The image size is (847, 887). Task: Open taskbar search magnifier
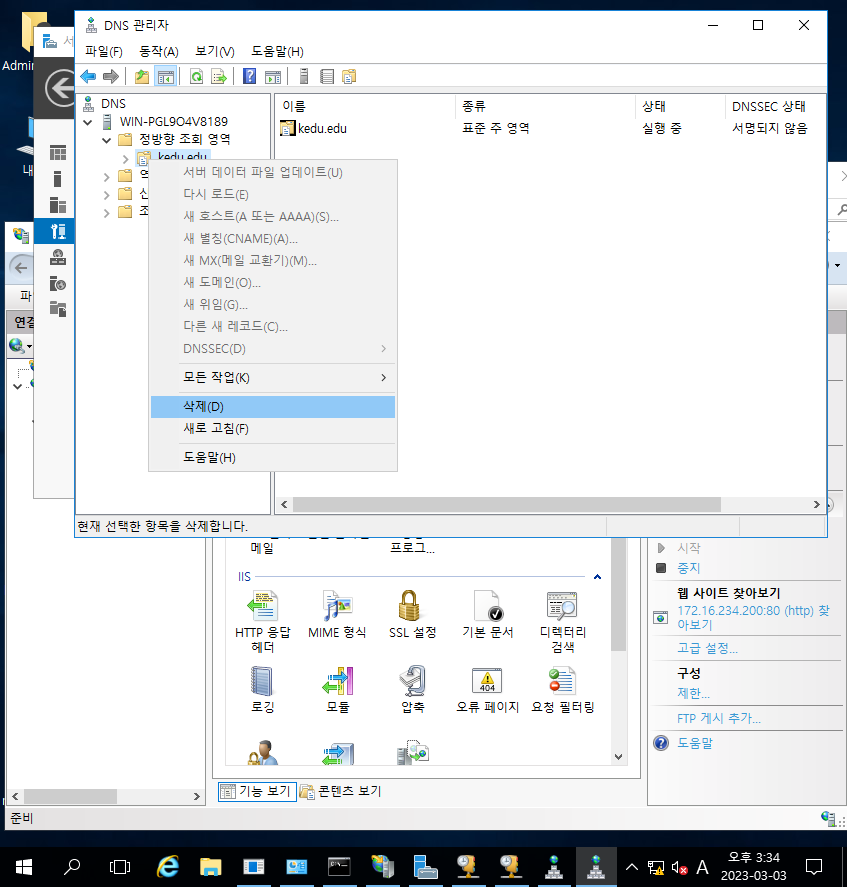click(72, 867)
